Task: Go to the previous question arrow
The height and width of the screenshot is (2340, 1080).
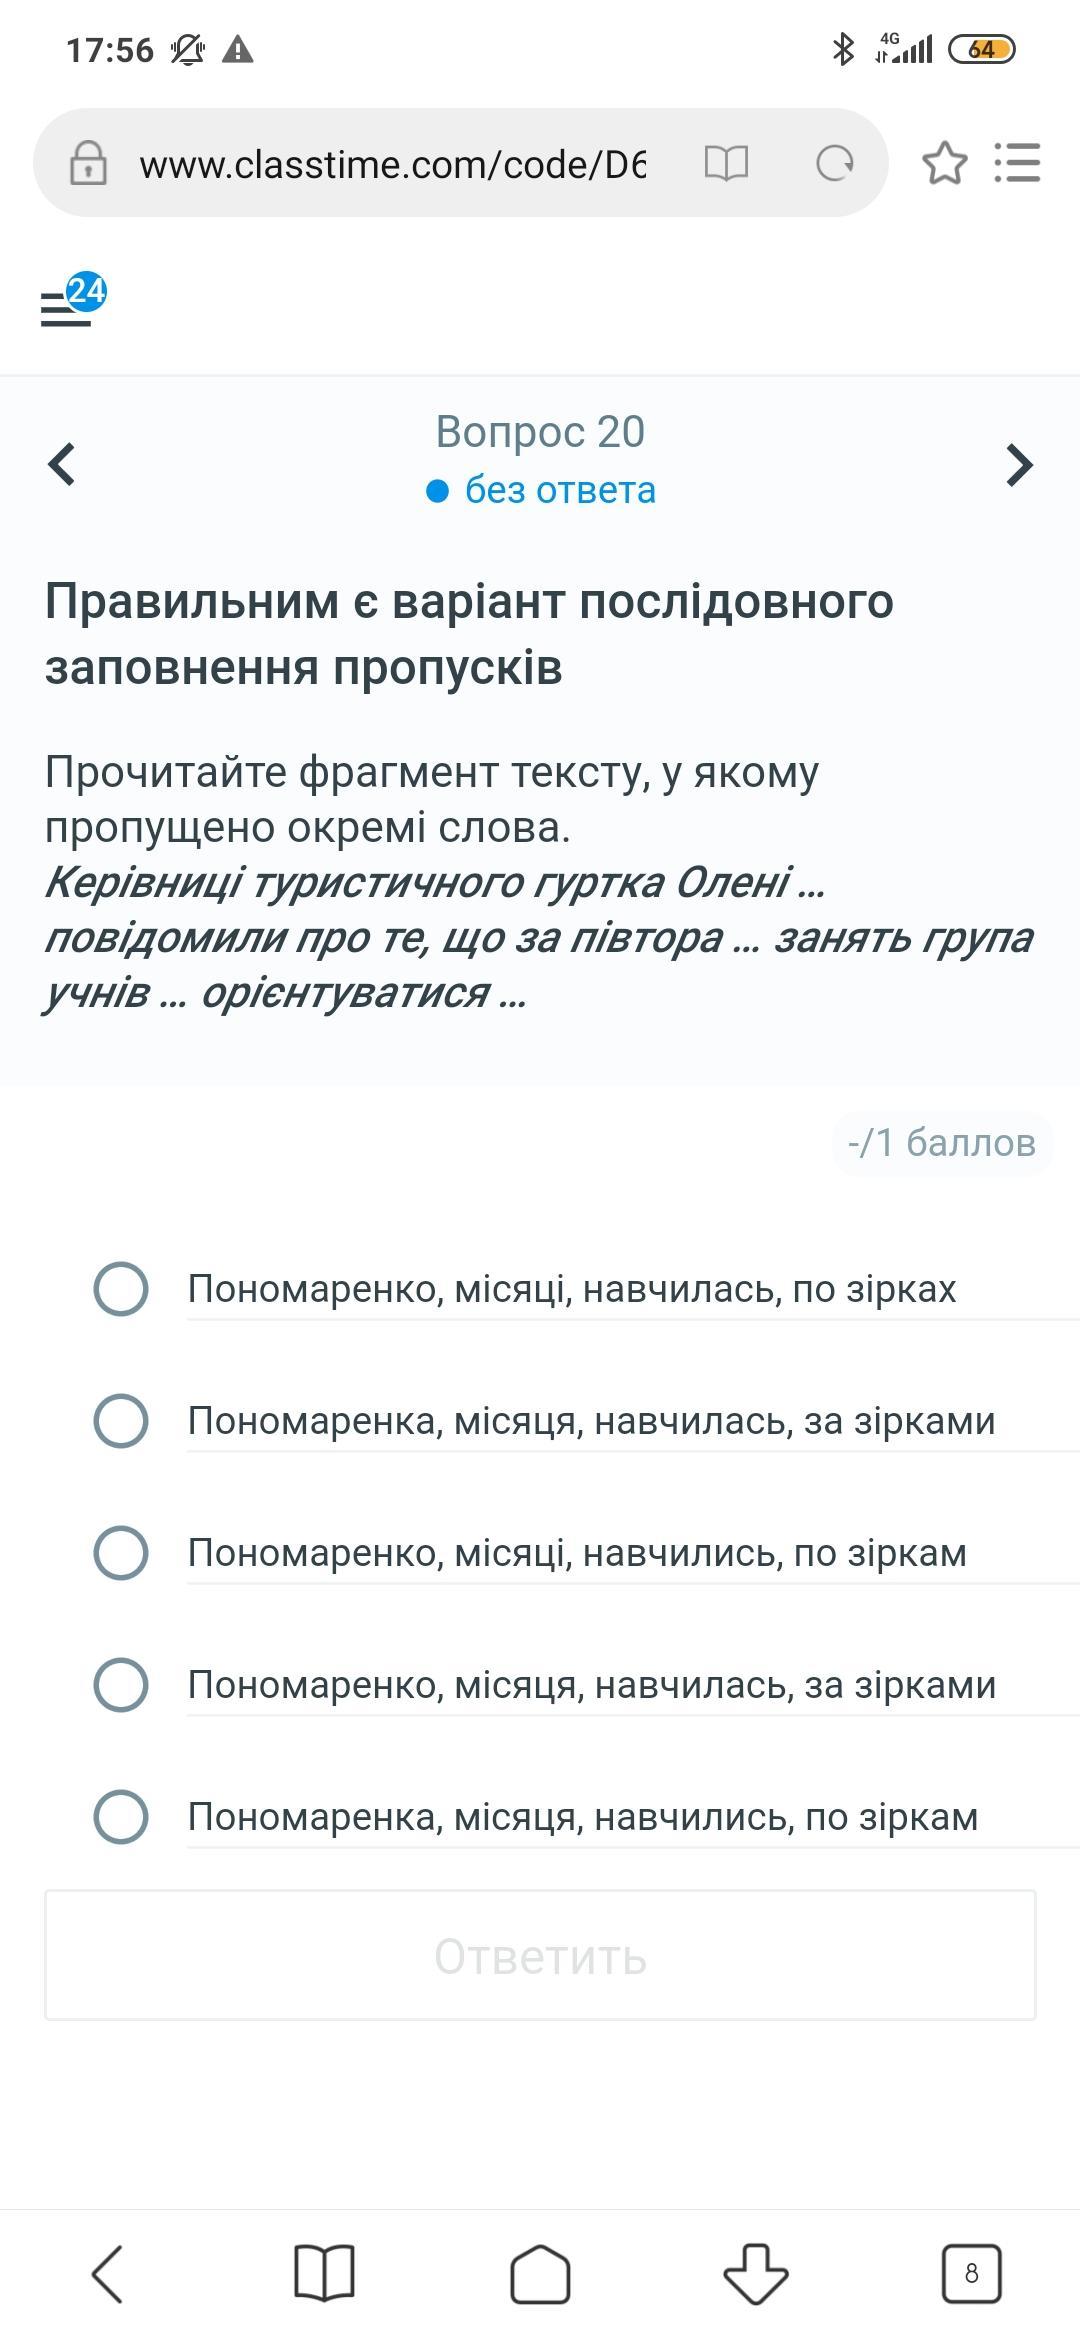Action: (x=62, y=464)
